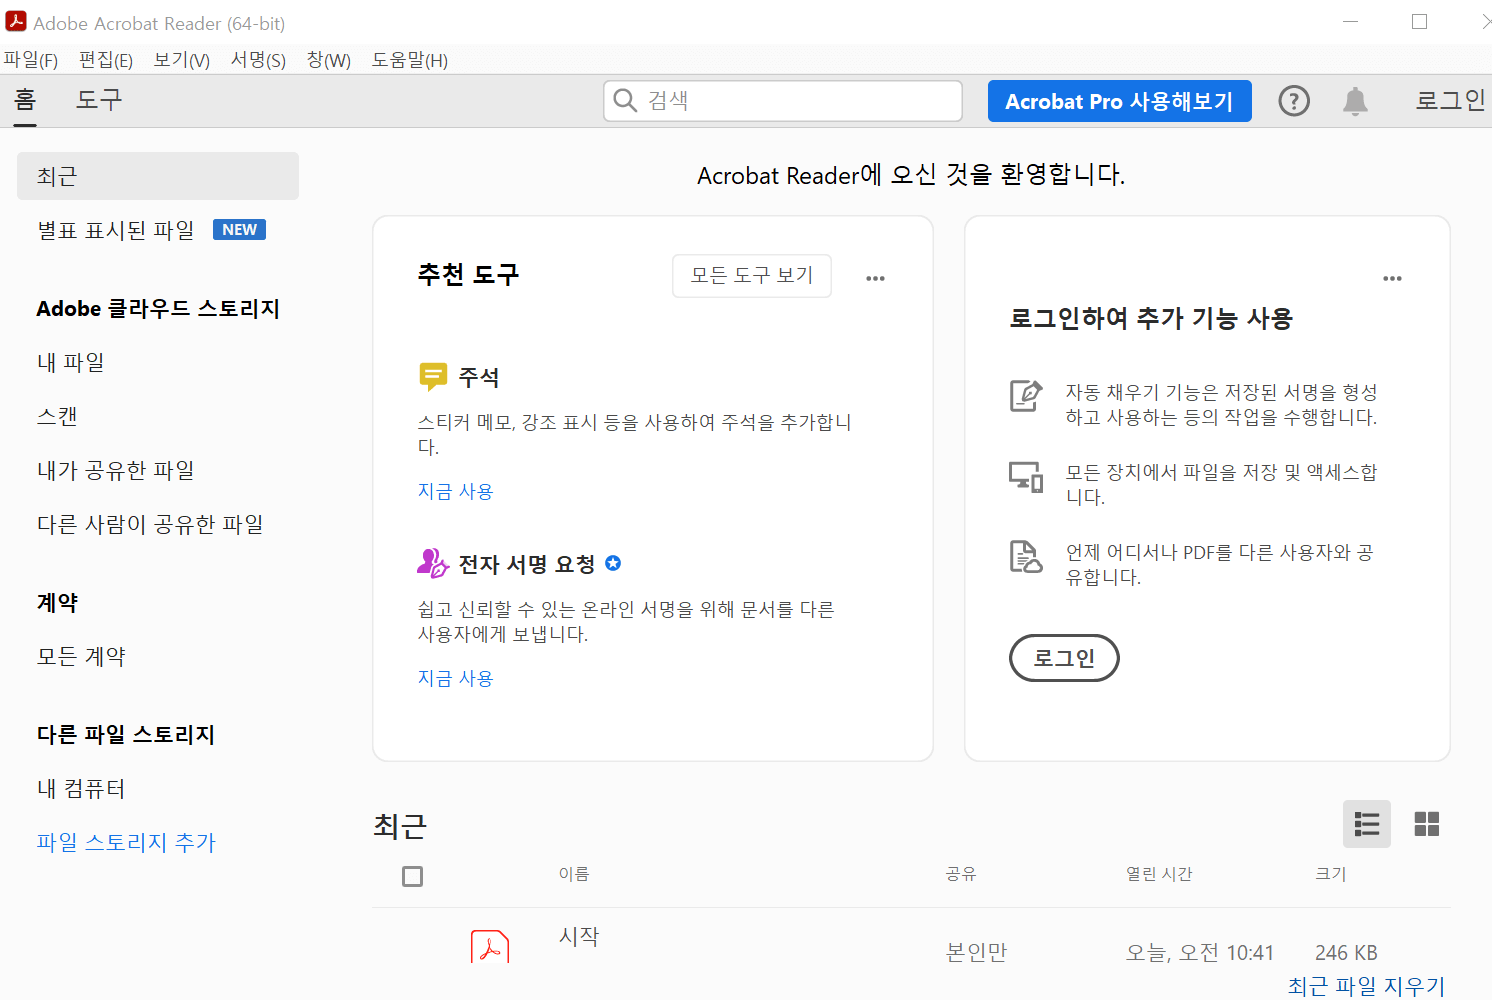Open the 파일(F) menu
The height and width of the screenshot is (1000, 1492).
pyautogui.click(x=31, y=60)
